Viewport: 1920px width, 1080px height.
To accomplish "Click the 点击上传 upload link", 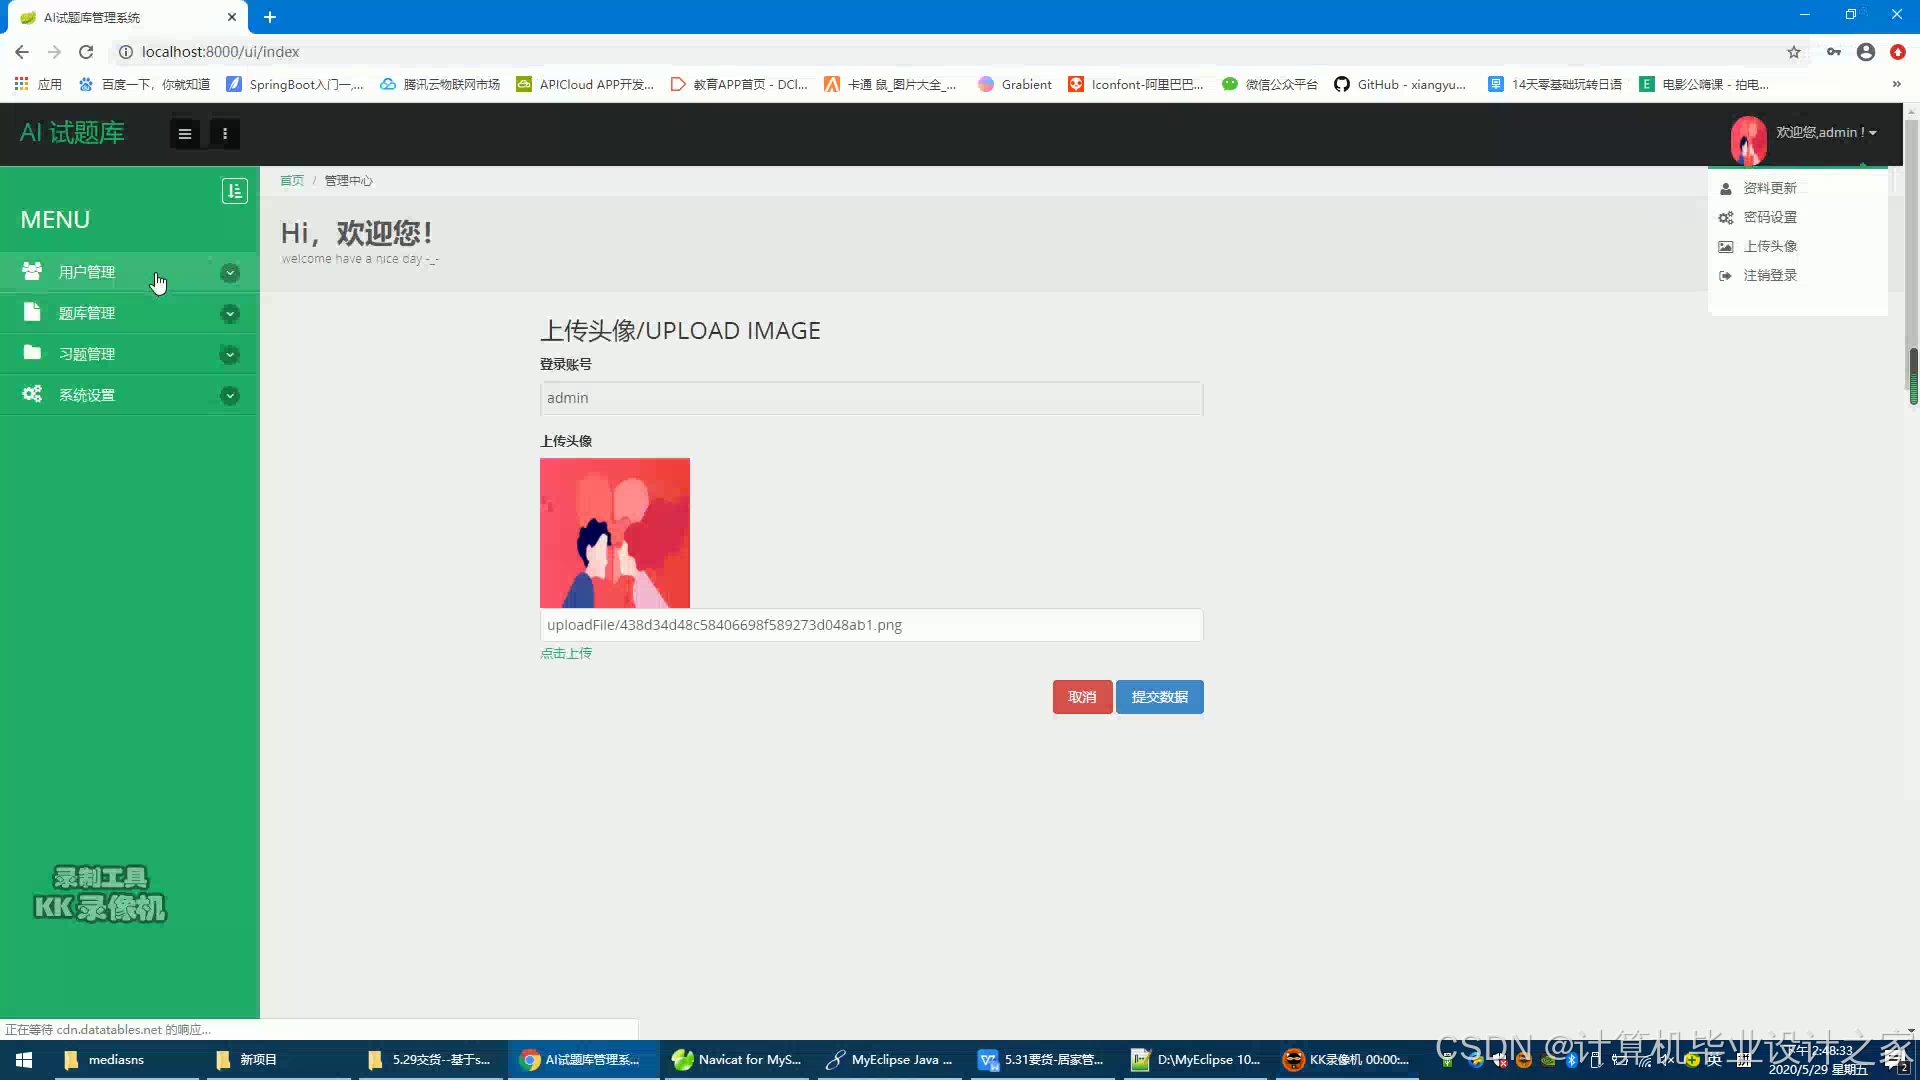I will coord(566,653).
